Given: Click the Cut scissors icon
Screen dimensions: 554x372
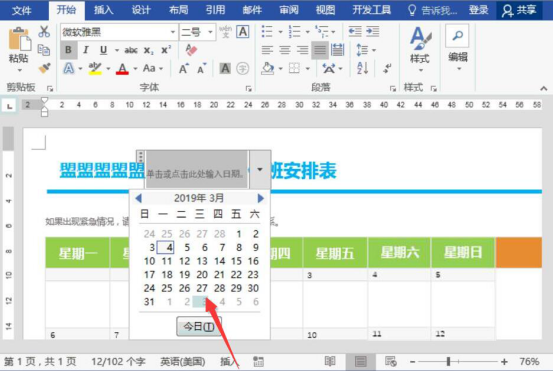Looking at the screenshot, I should tap(44, 32).
